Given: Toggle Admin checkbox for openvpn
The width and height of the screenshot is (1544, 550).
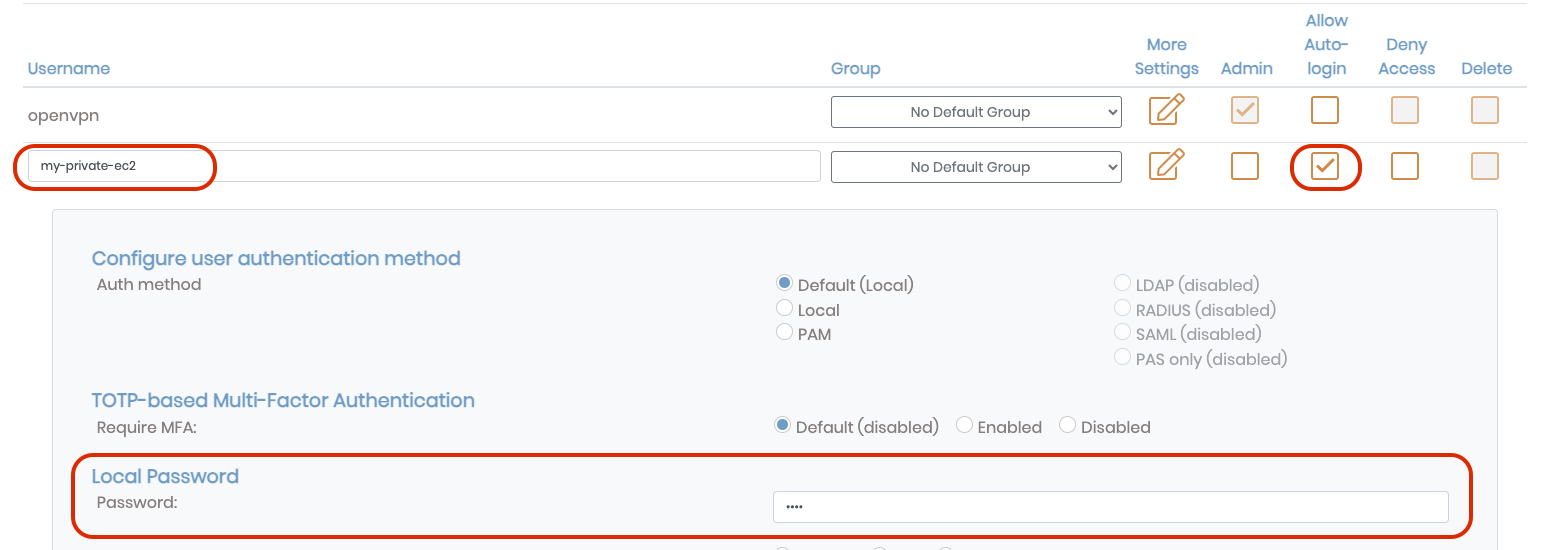Looking at the screenshot, I should pyautogui.click(x=1245, y=110).
